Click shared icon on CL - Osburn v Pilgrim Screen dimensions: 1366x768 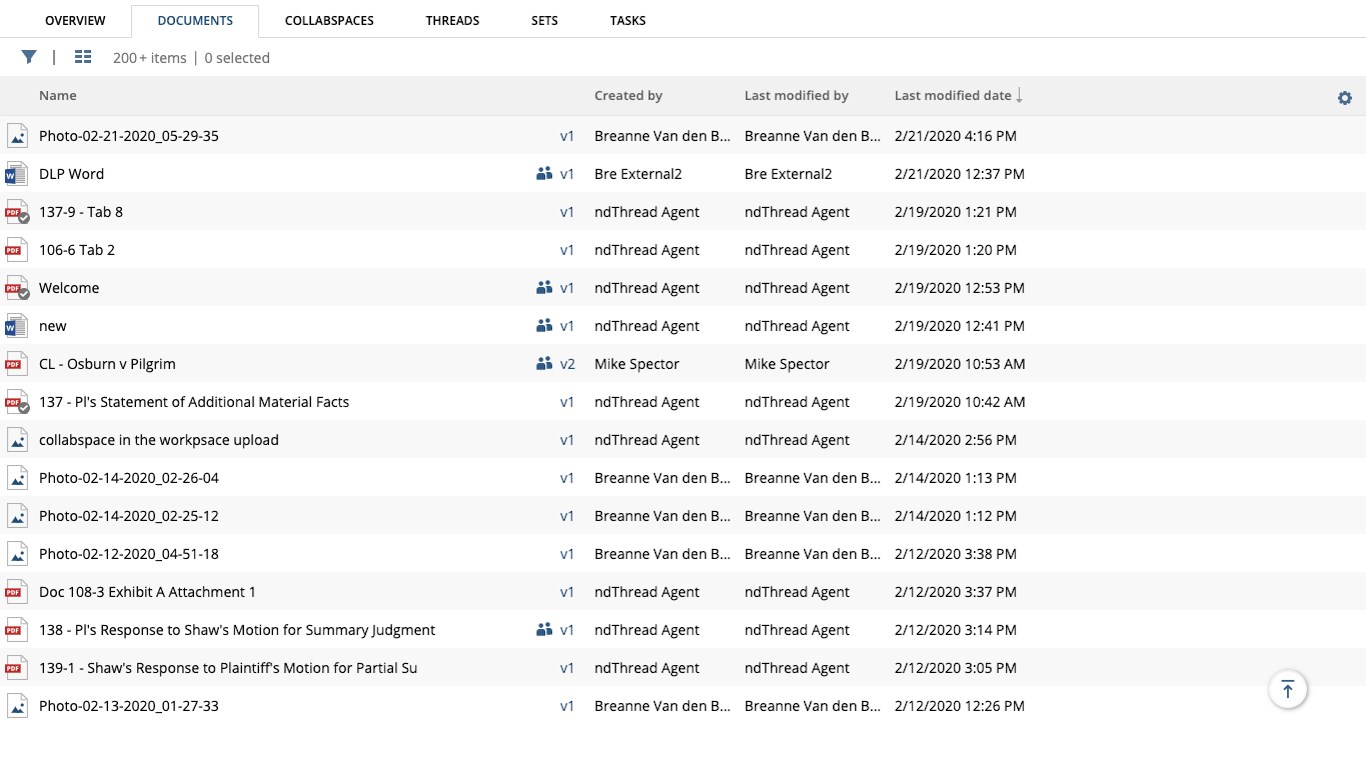tap(544, 364)
